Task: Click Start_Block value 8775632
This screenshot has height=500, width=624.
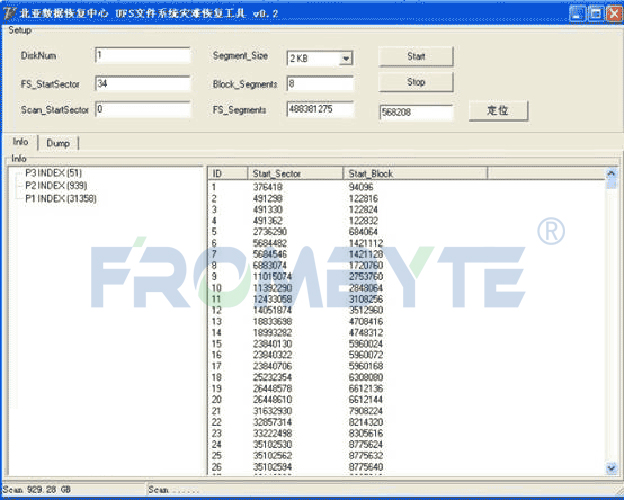Action: 366,455
